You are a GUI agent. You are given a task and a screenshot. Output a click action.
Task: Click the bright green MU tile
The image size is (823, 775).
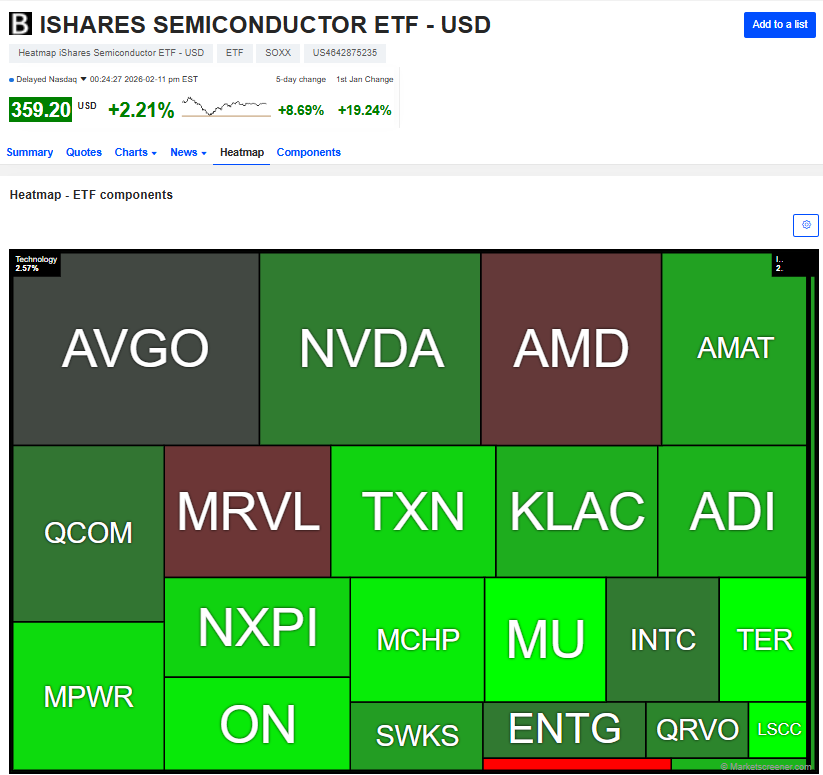[x=545, y=639]
